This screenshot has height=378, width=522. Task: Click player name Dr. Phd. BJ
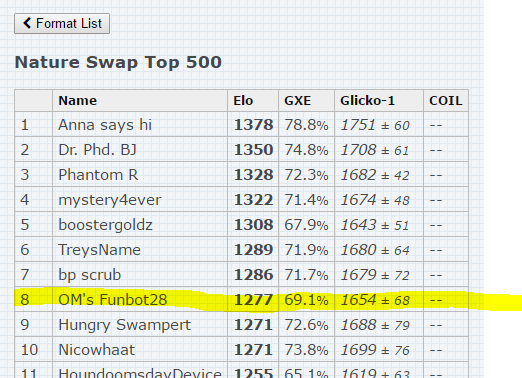coord(97,150)
